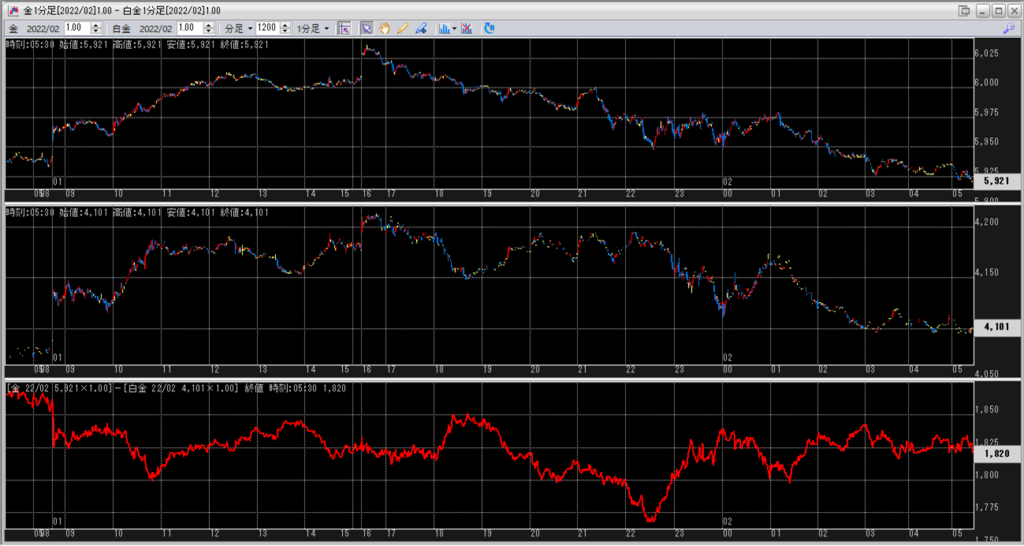Click the 金 2022/02 contract label
The height and width of the screenshot is (546, 1024).
tap(36, 28)
